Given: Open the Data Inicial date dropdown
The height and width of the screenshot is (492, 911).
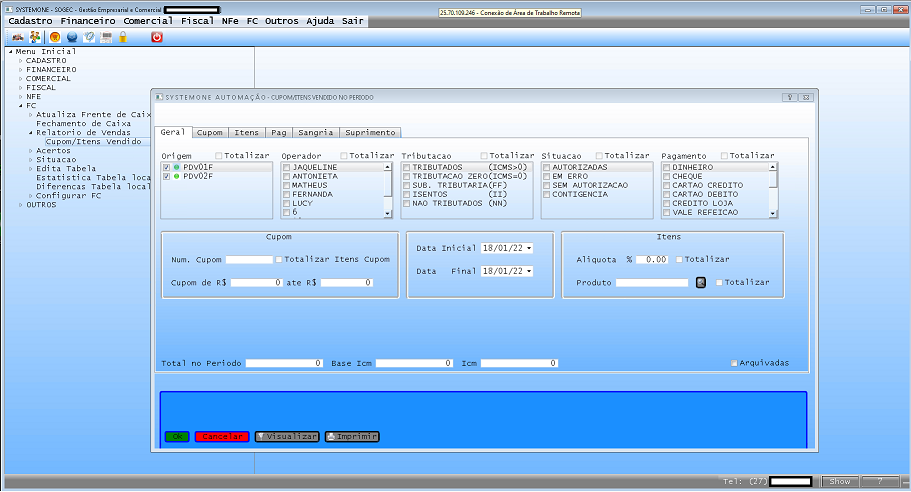Looking at the screenshot, I should [x=528, y=247].
